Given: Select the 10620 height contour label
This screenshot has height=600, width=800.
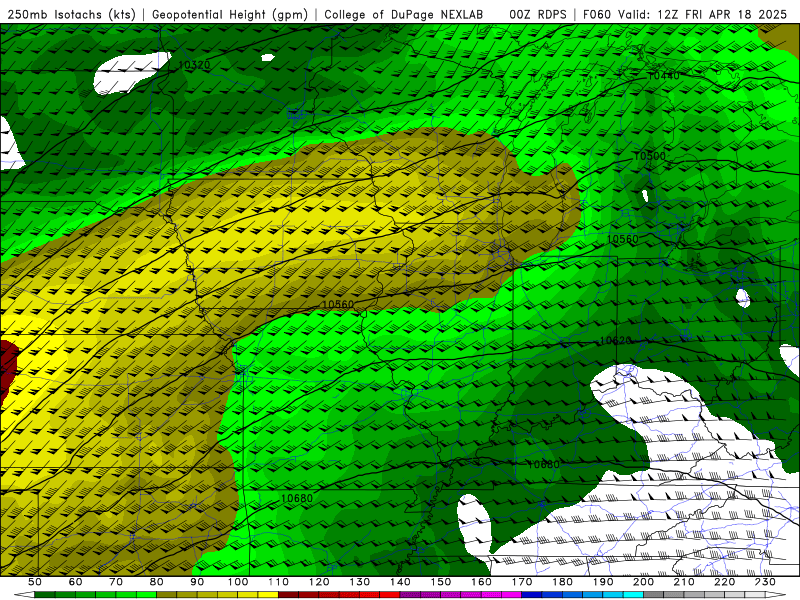Looking at the screenshot, I should click(x=615, y=340).
